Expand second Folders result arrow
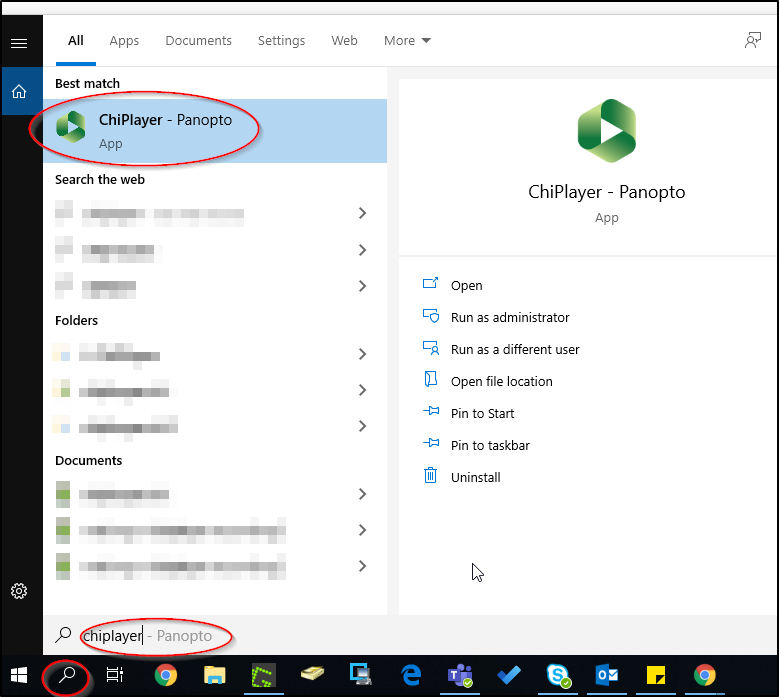The width and height of the screenshot is (779, 697). point(362,390)
